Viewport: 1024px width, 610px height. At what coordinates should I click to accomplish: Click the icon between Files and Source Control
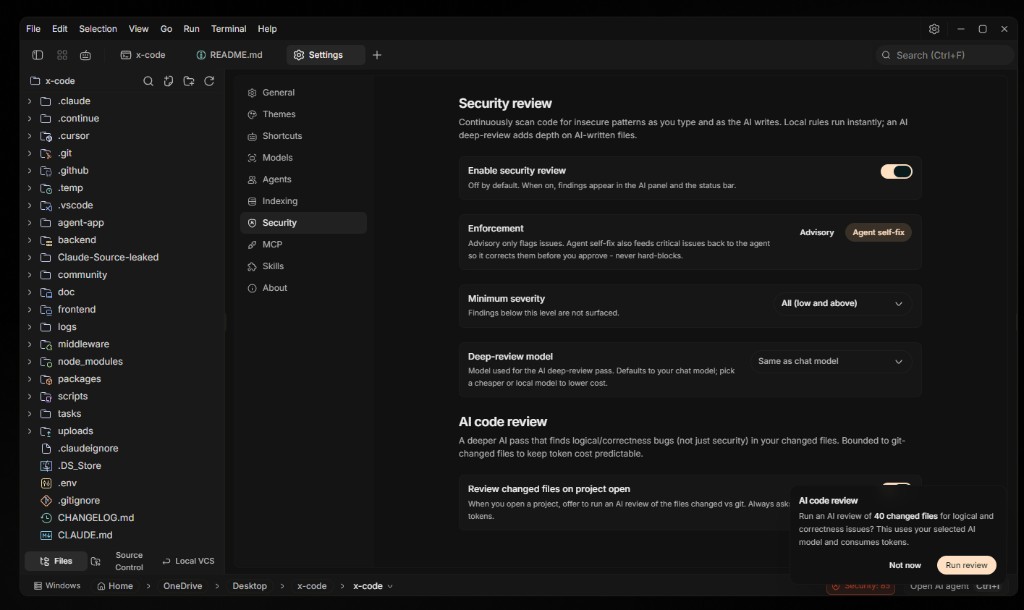pos(95,561)
